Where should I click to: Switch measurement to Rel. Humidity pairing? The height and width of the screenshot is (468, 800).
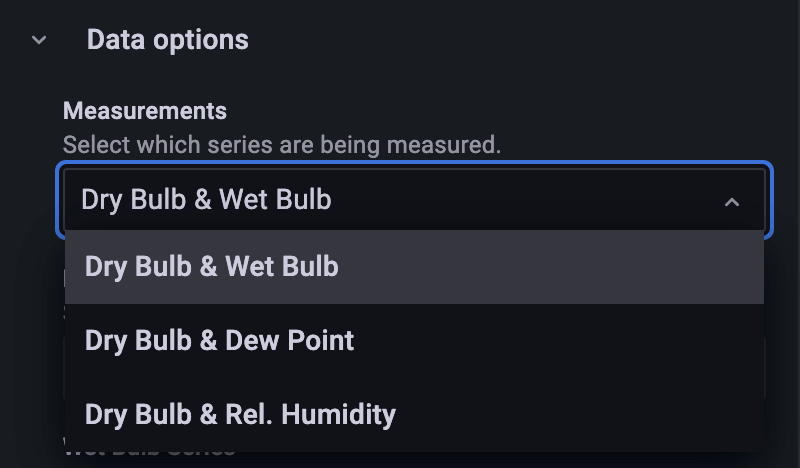(240, 413)
